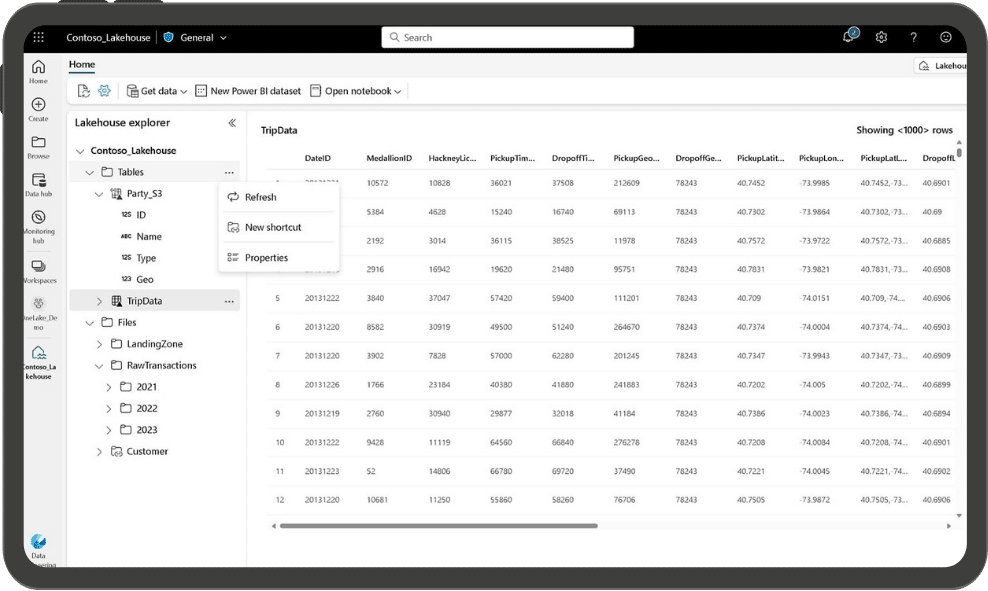
Task: Expand the 2021 folder
Action: tap(108, 387)
